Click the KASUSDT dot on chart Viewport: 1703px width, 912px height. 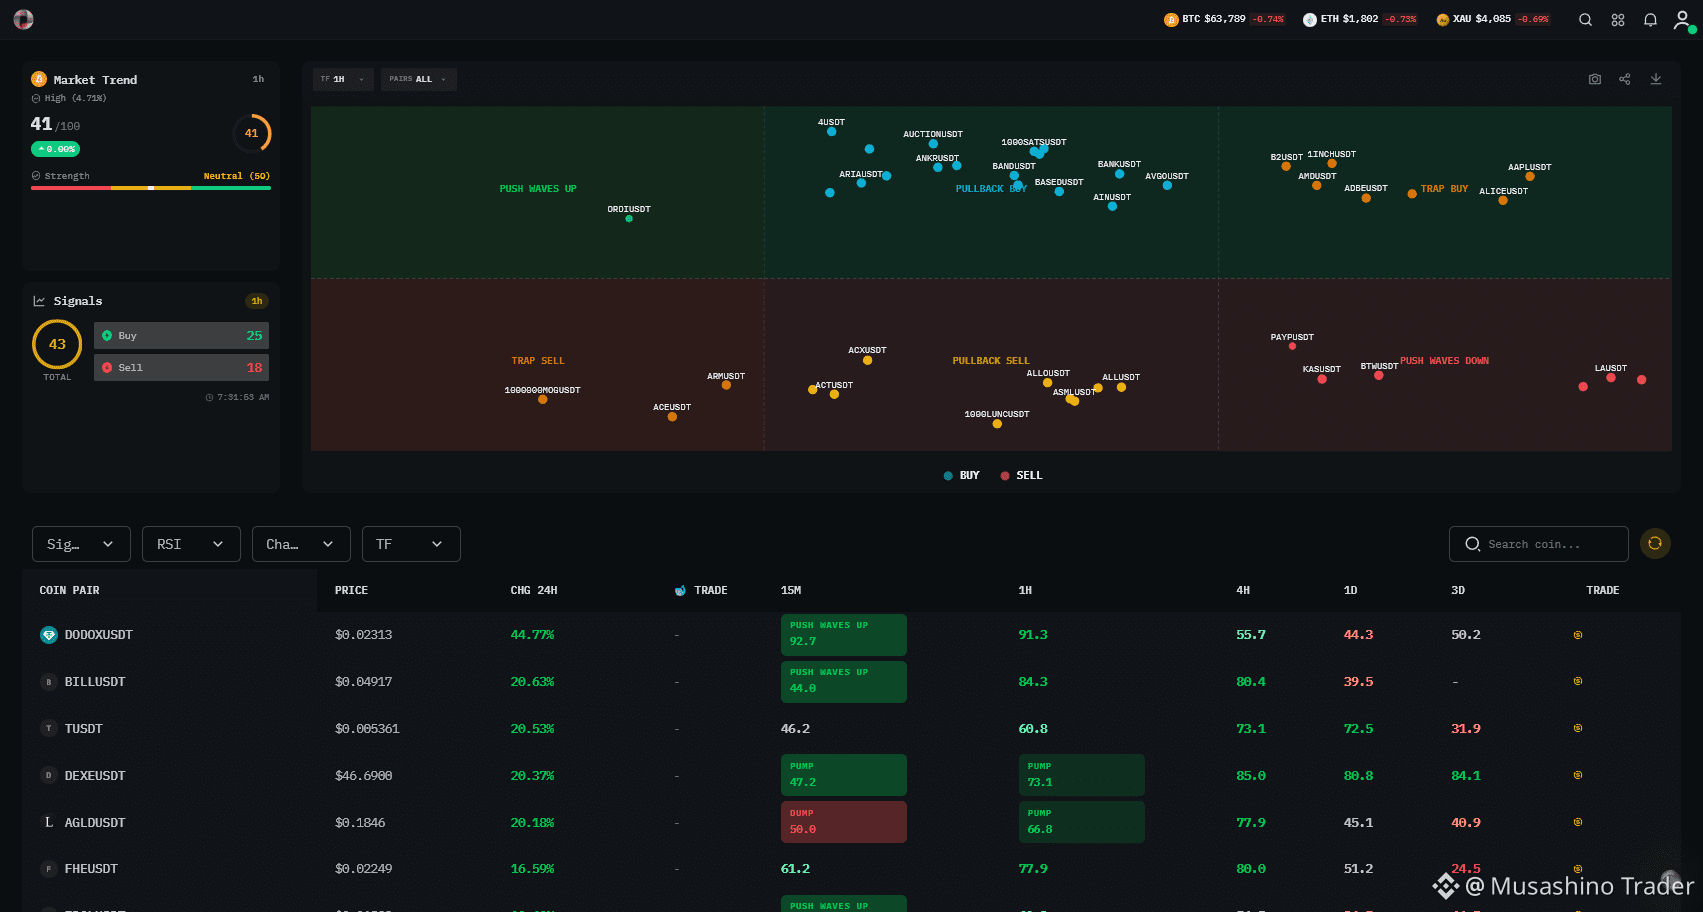[x=1322, y=379]
